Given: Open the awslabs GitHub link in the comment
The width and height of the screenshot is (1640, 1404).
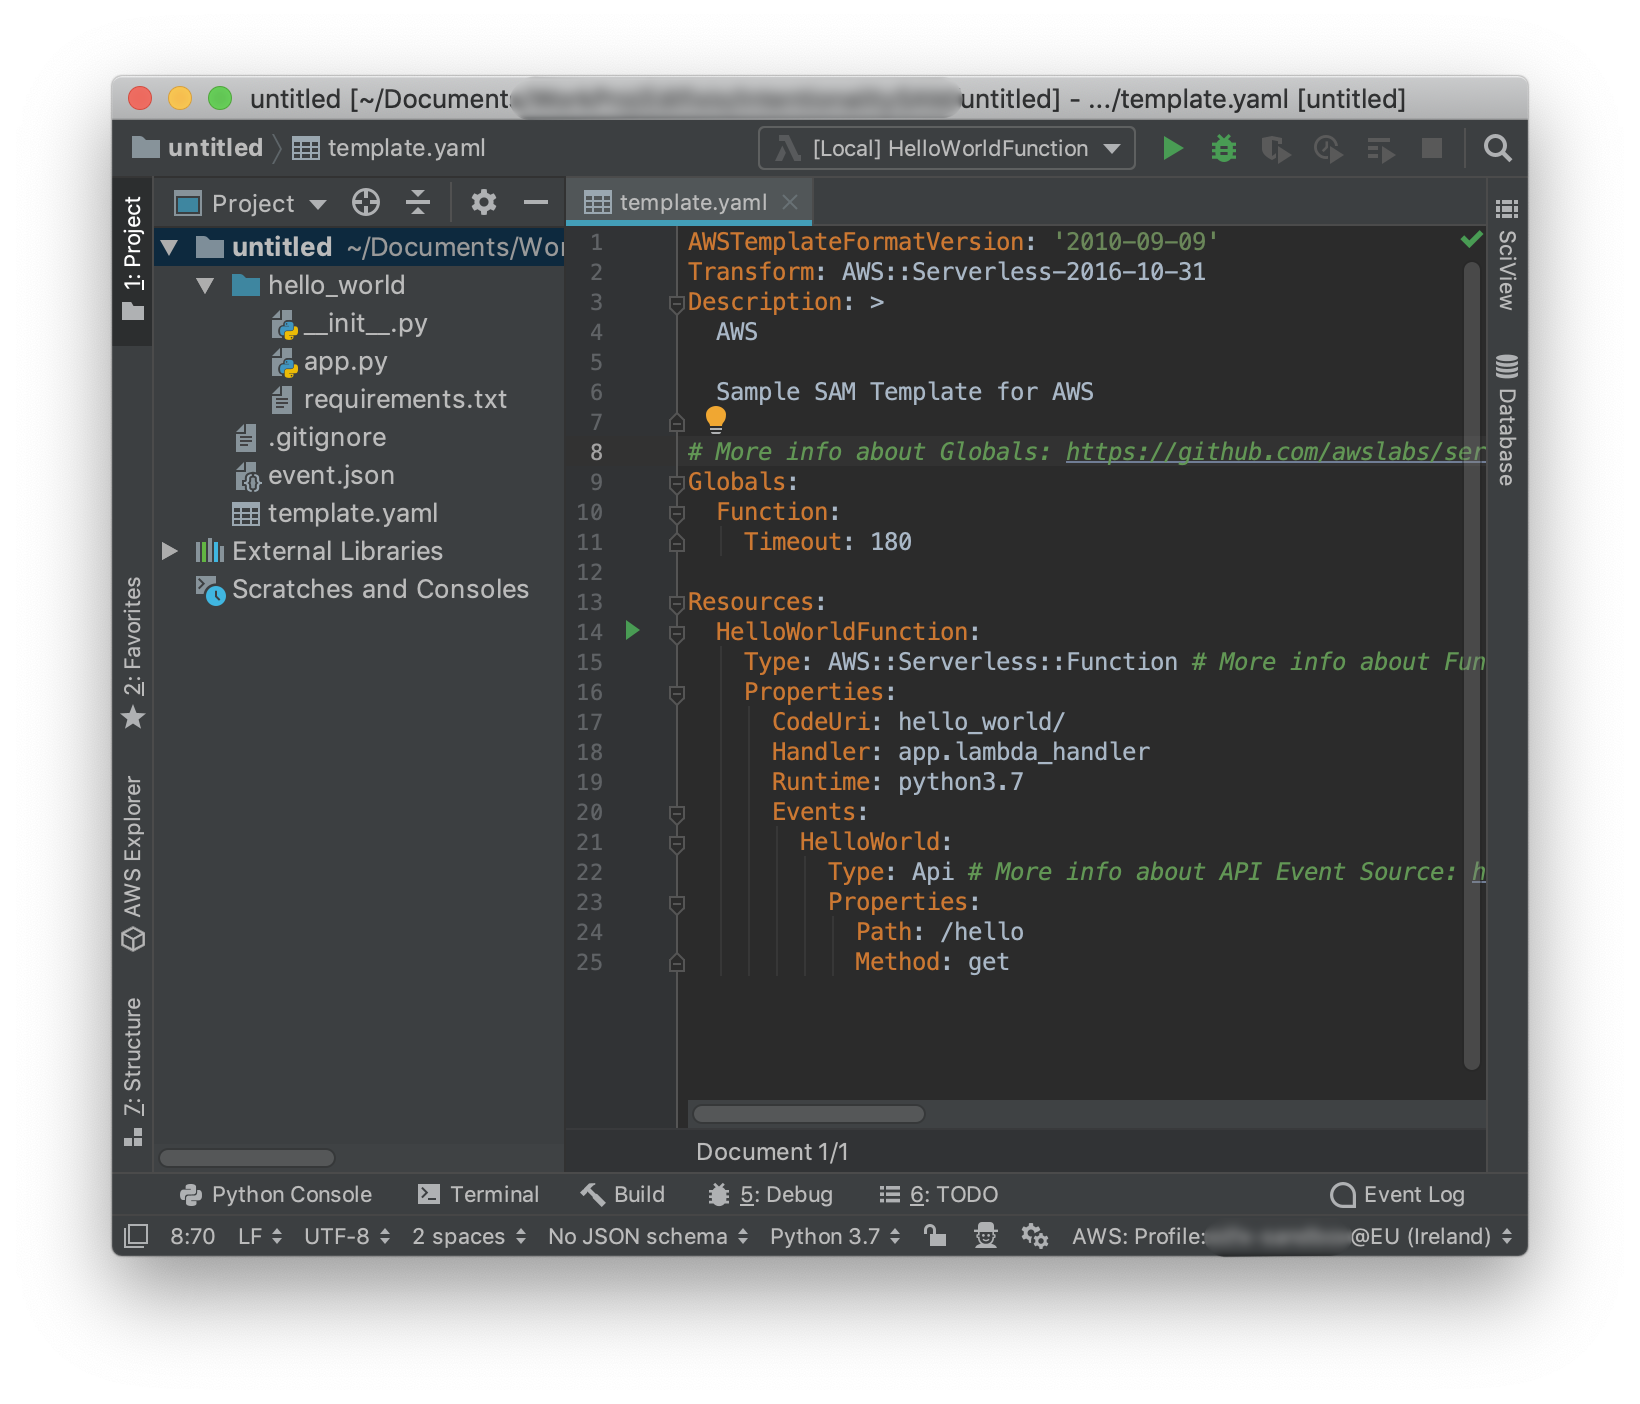Looking at the screenshot, I should pyautogui.click(x=1270, y=452).
